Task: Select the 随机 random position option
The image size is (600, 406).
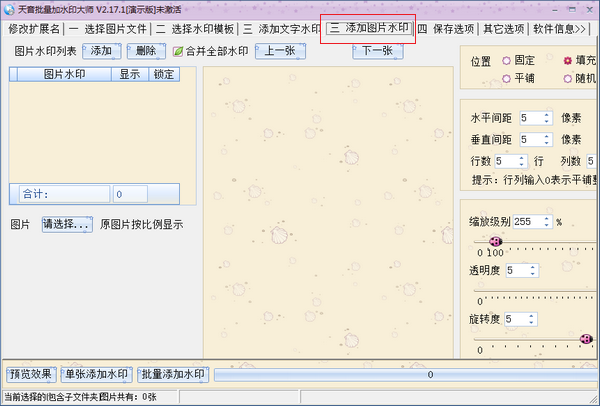Action: pos(567,78)
